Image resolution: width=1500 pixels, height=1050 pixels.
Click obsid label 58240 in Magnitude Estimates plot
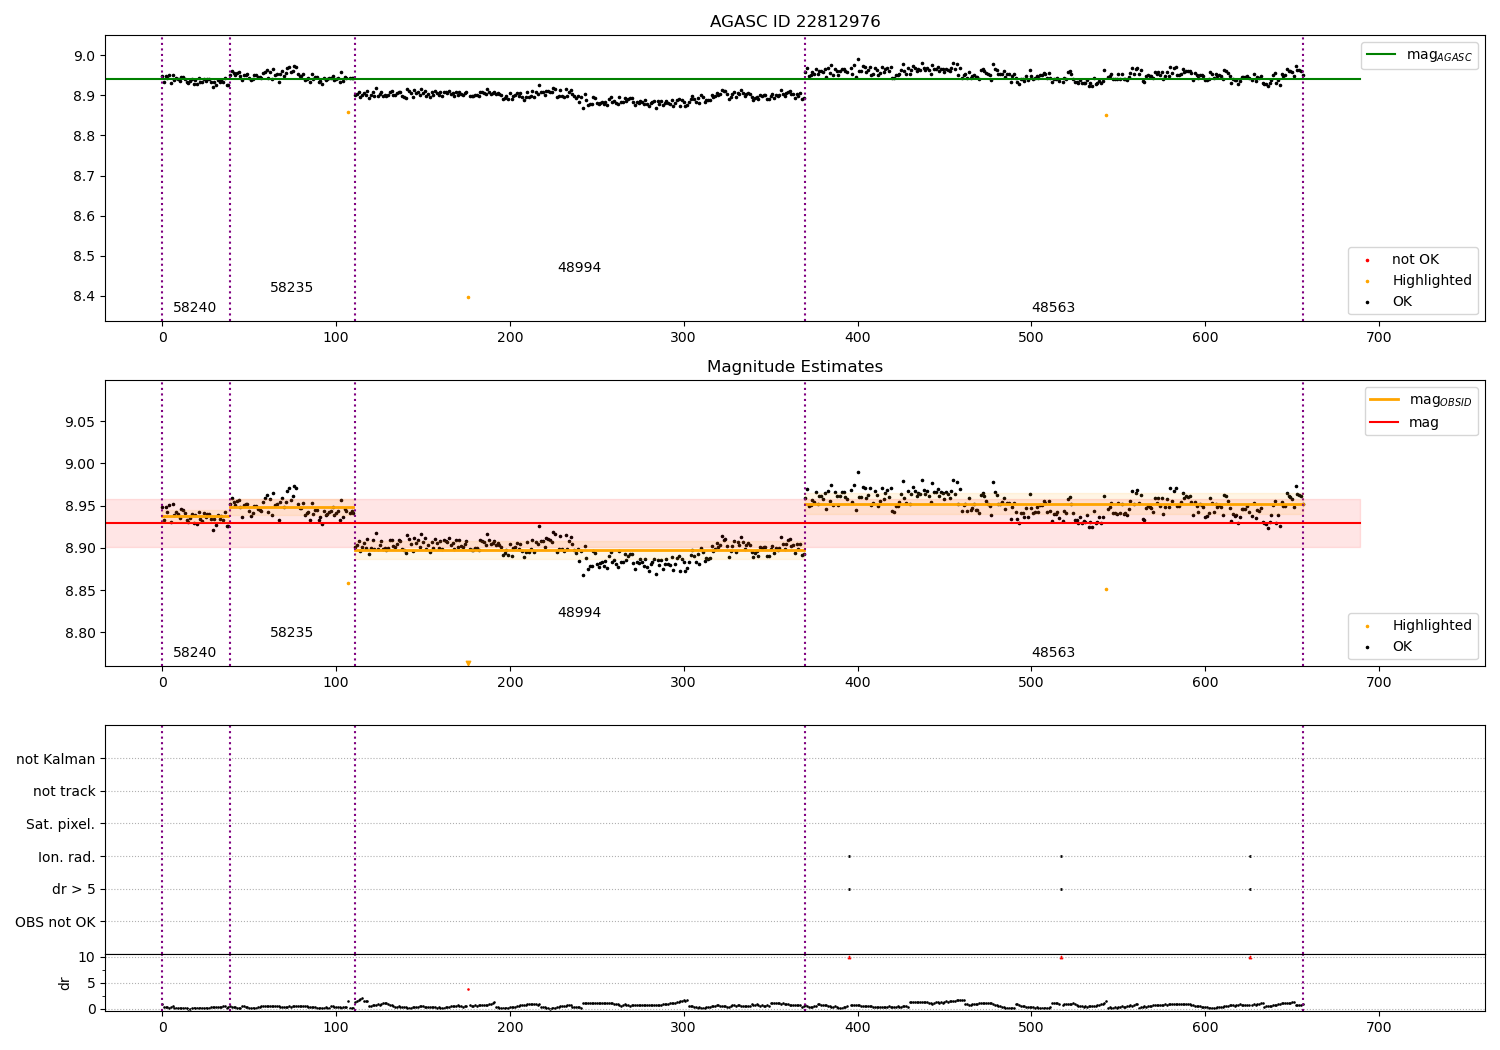click(194, 653)
